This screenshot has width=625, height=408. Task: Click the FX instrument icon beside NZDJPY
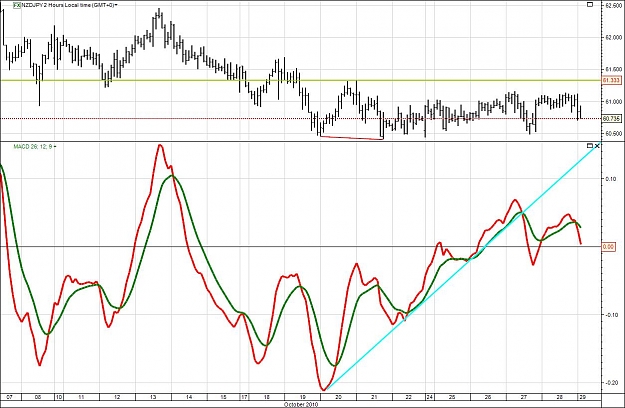coord(17,5)
